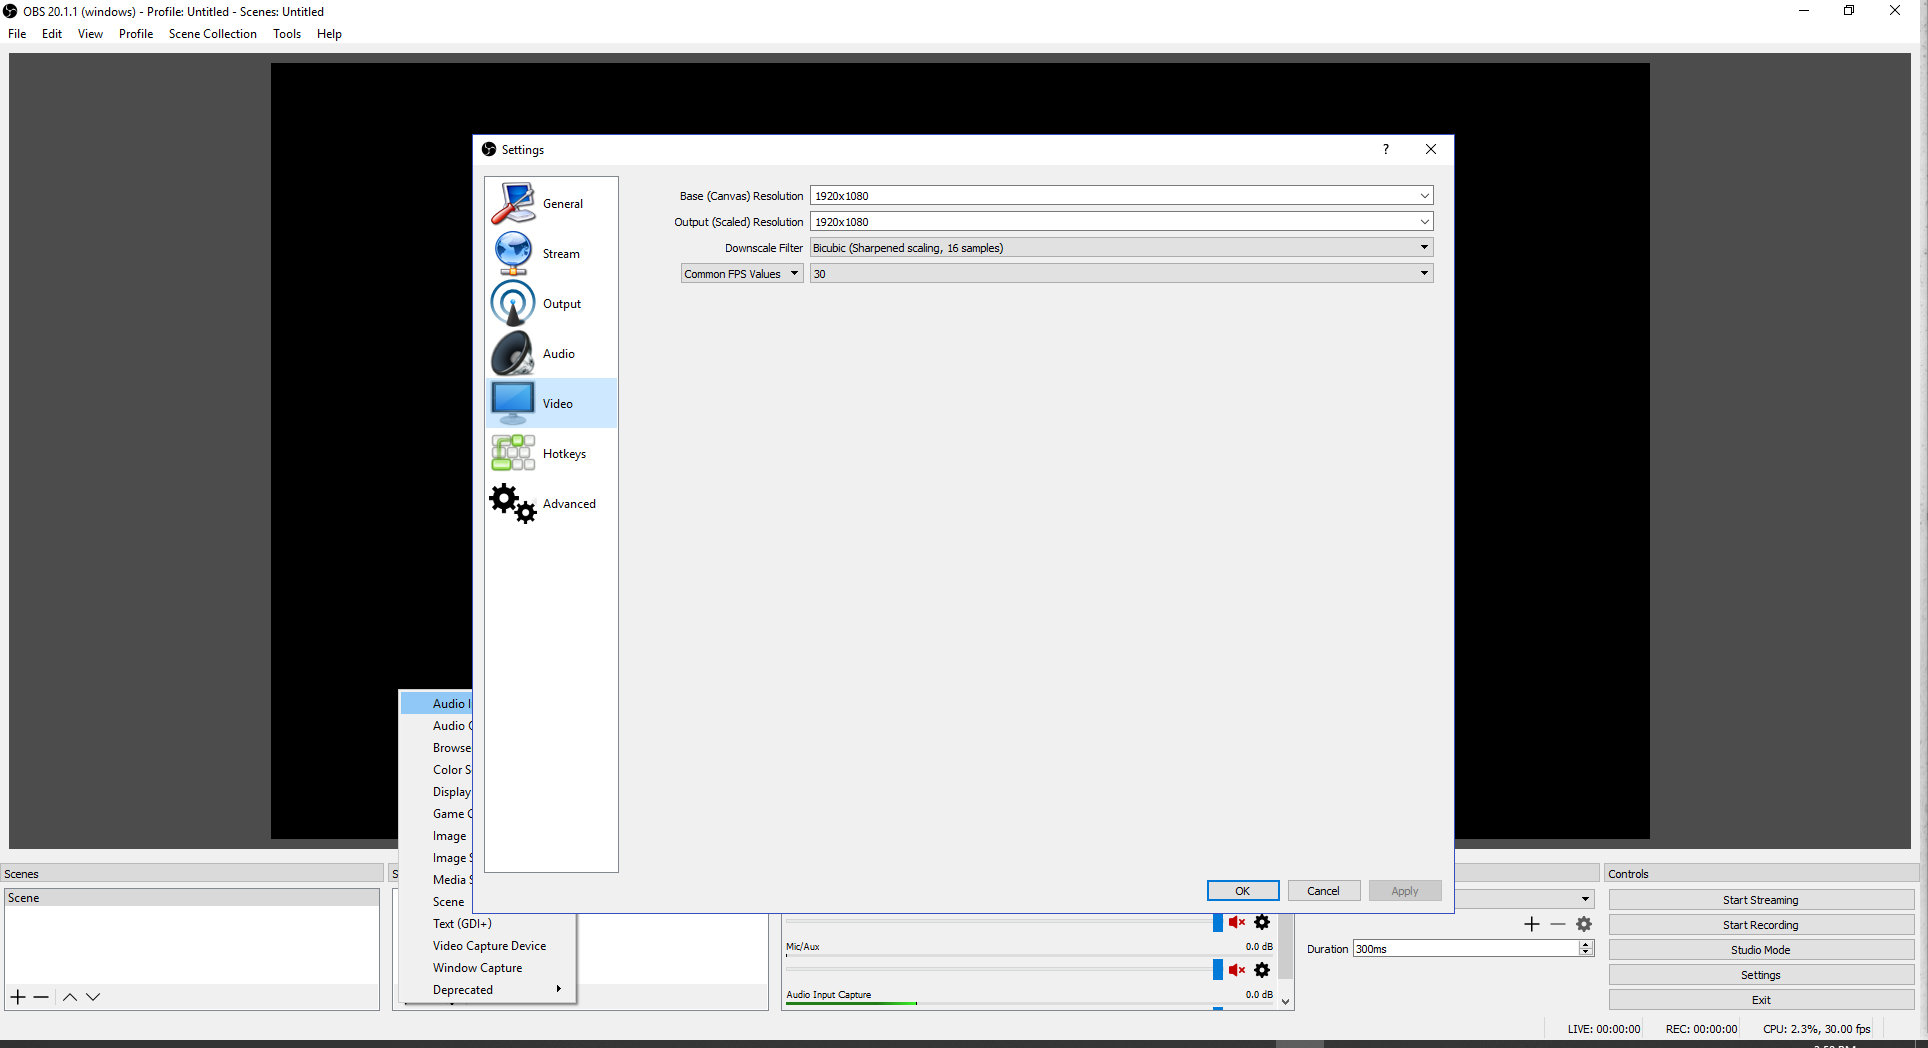Enable Studio Mode

coord(1761,950)
